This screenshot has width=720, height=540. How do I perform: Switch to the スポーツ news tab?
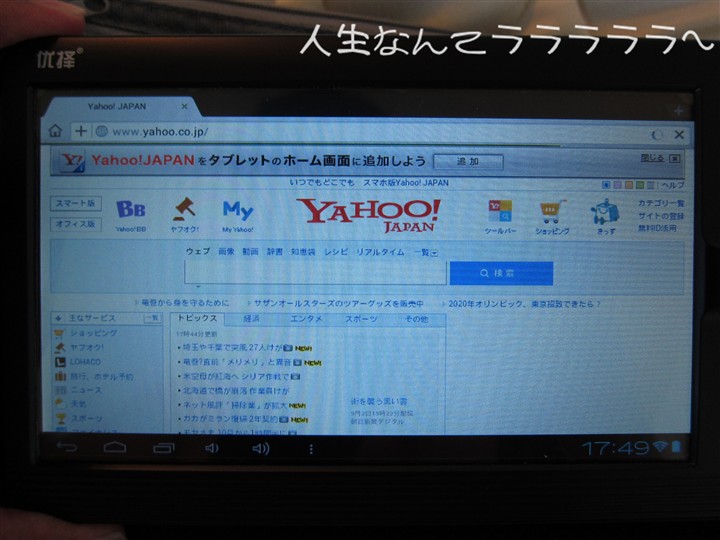coord(361,319)
